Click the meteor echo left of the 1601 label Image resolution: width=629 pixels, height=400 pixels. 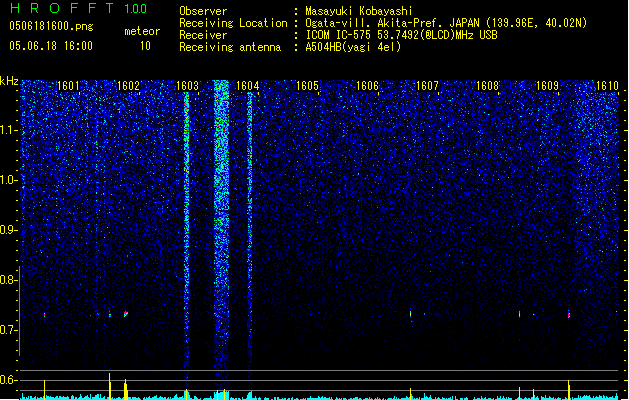45,315
